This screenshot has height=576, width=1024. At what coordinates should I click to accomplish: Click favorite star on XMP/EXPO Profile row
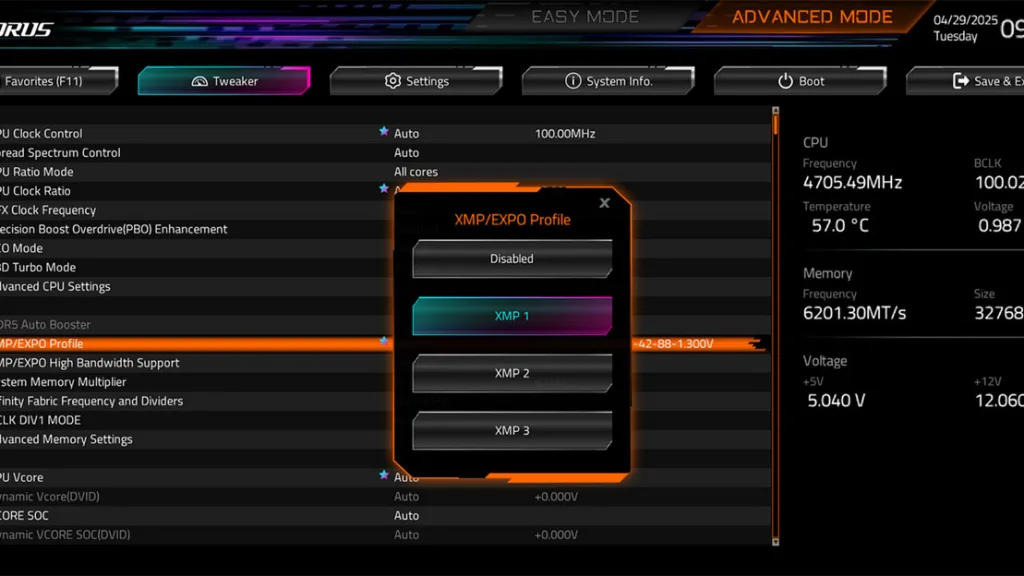384,341
